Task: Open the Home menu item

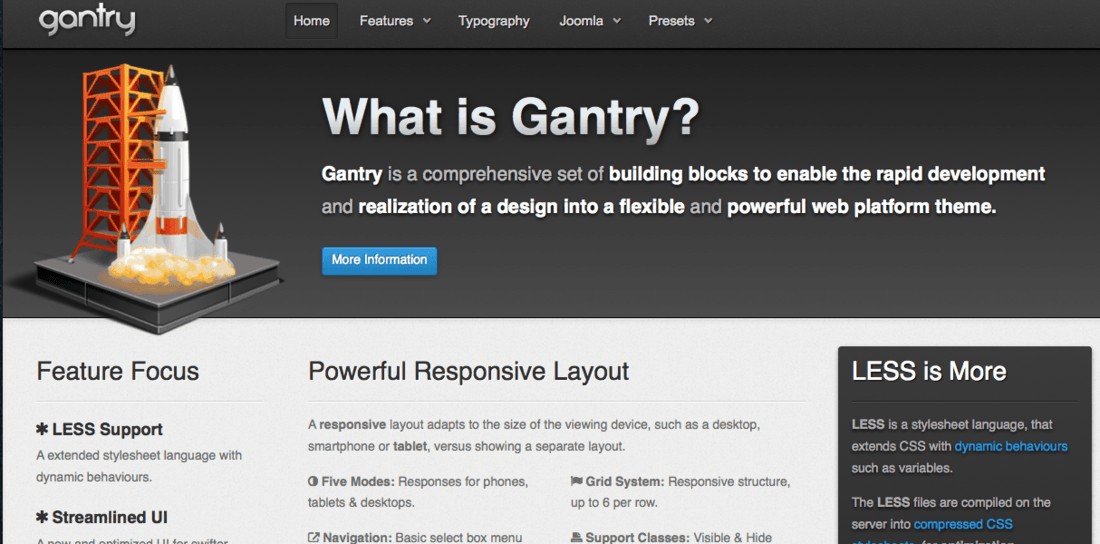Action: point(311,21)
